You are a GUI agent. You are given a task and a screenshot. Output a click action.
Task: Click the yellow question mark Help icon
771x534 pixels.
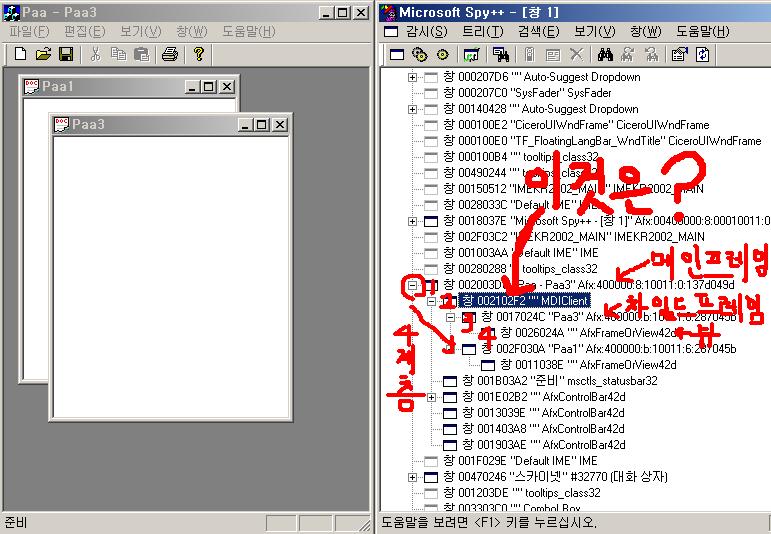pyautogui.click(x=199, y=54)
